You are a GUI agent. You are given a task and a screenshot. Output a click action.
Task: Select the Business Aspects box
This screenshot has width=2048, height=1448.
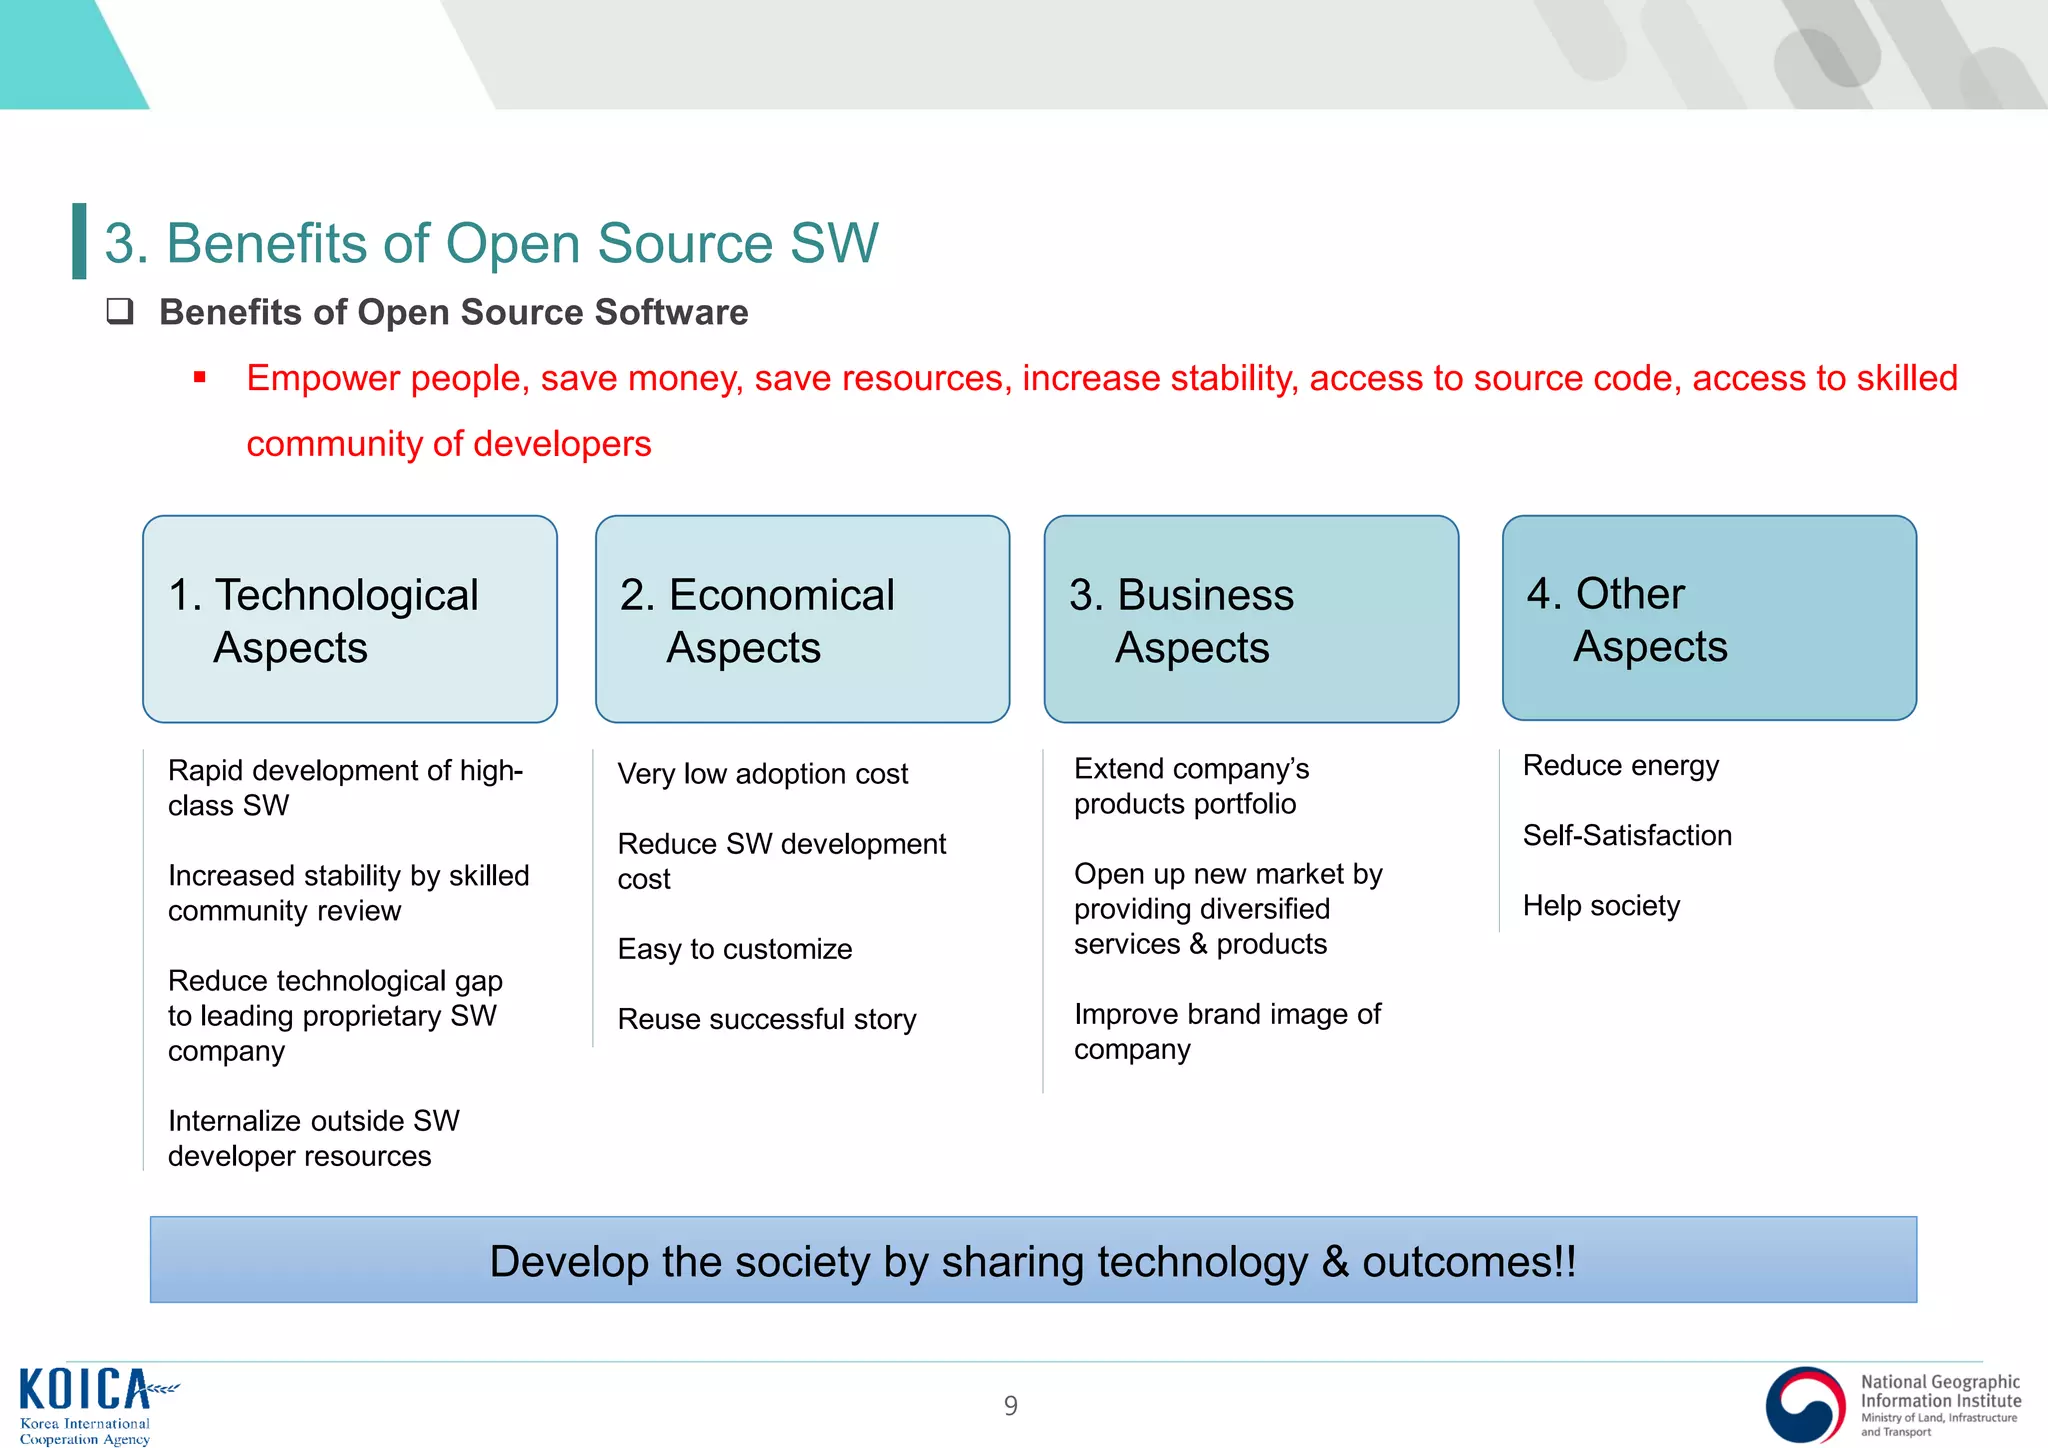click(1251, 619)
